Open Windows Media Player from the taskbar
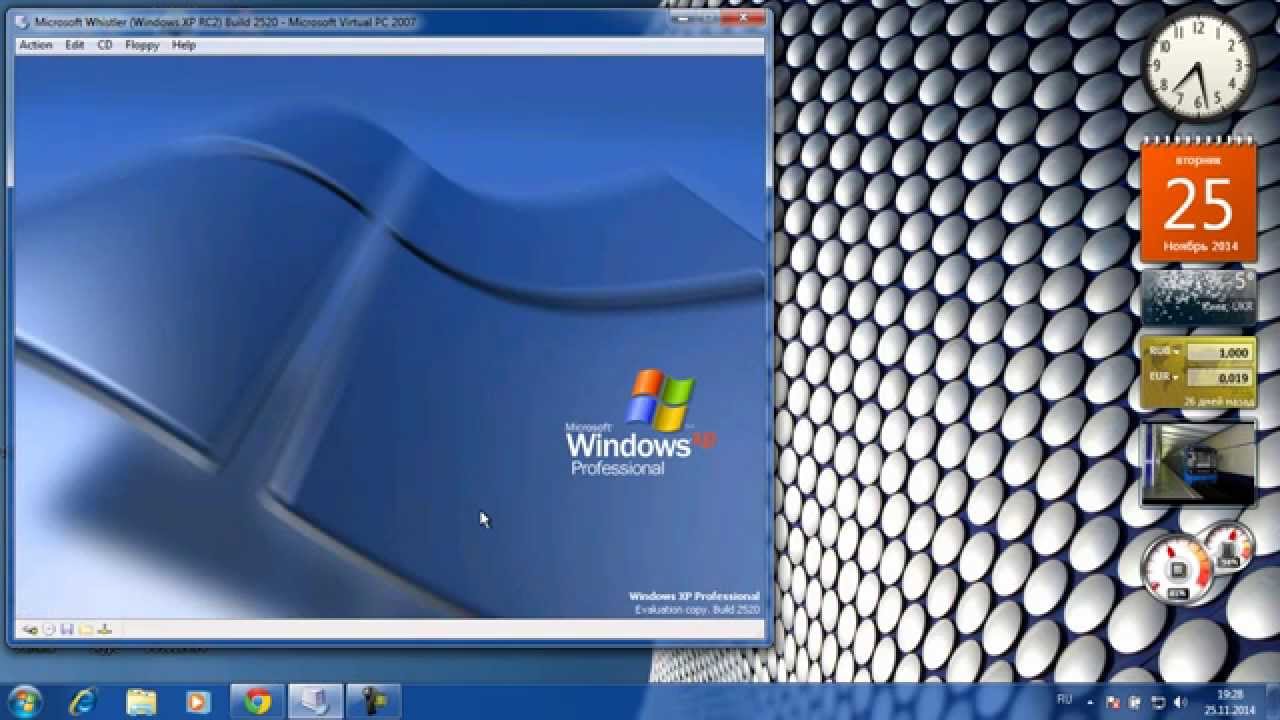The width and height of the screenshot is (1280, 720). [x=198, y=702]
